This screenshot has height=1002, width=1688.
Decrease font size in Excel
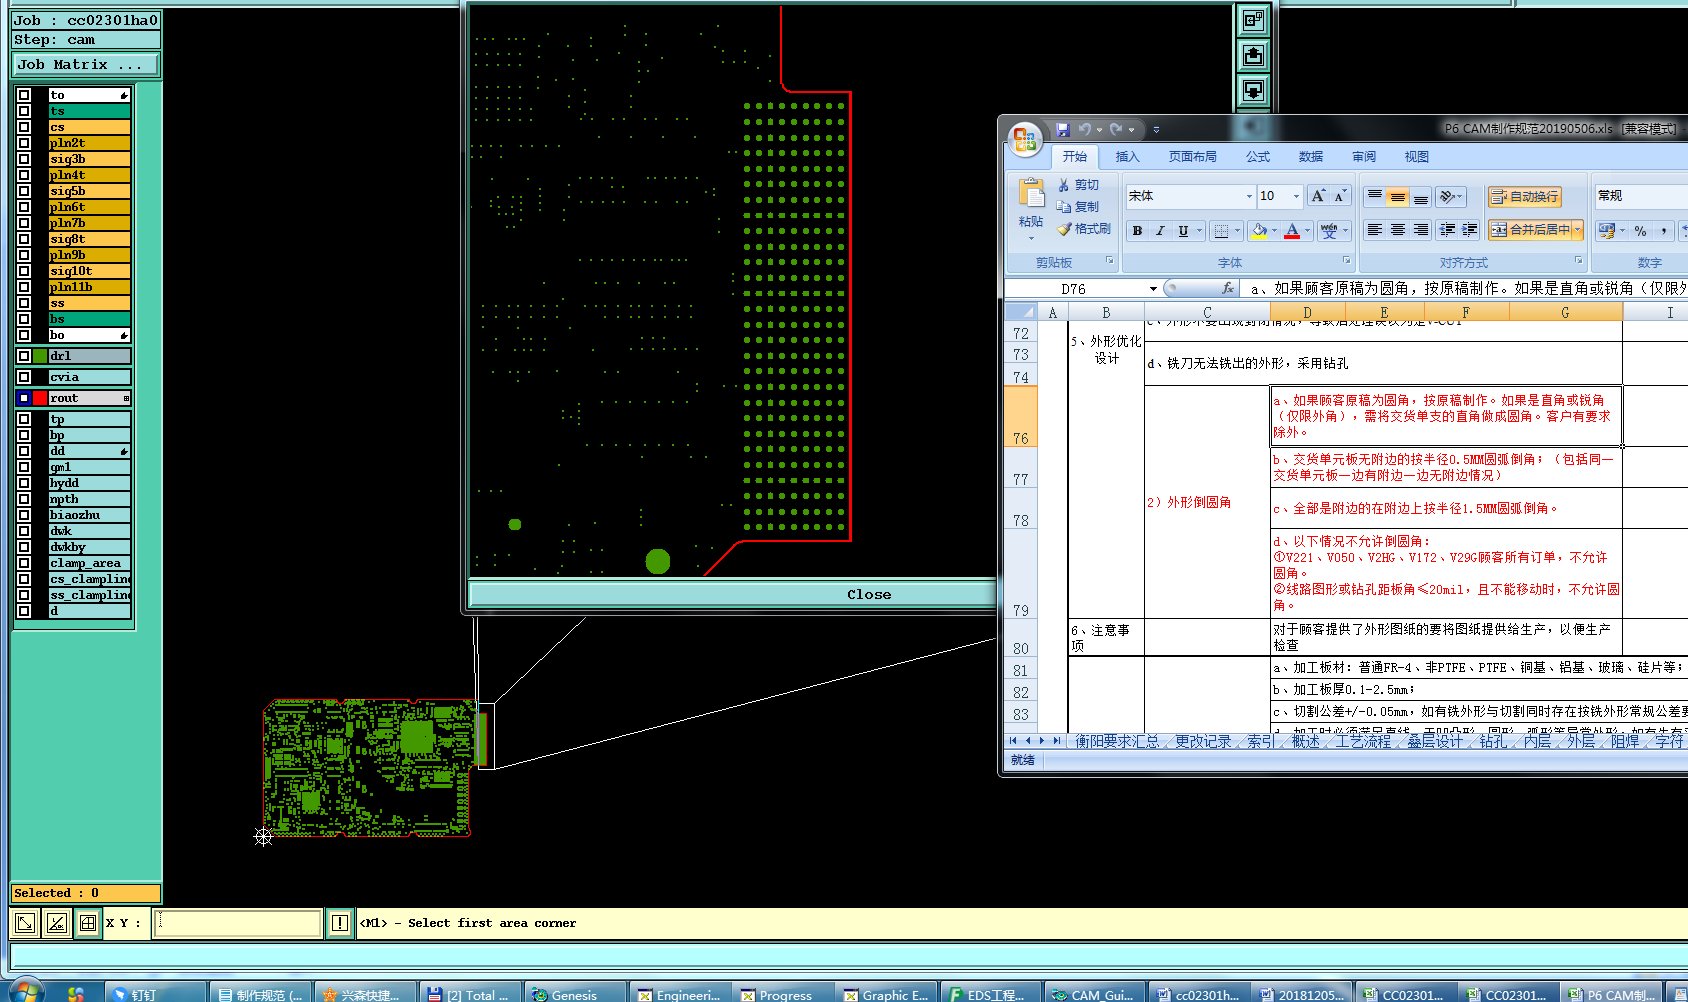(x=1339, y=196)
